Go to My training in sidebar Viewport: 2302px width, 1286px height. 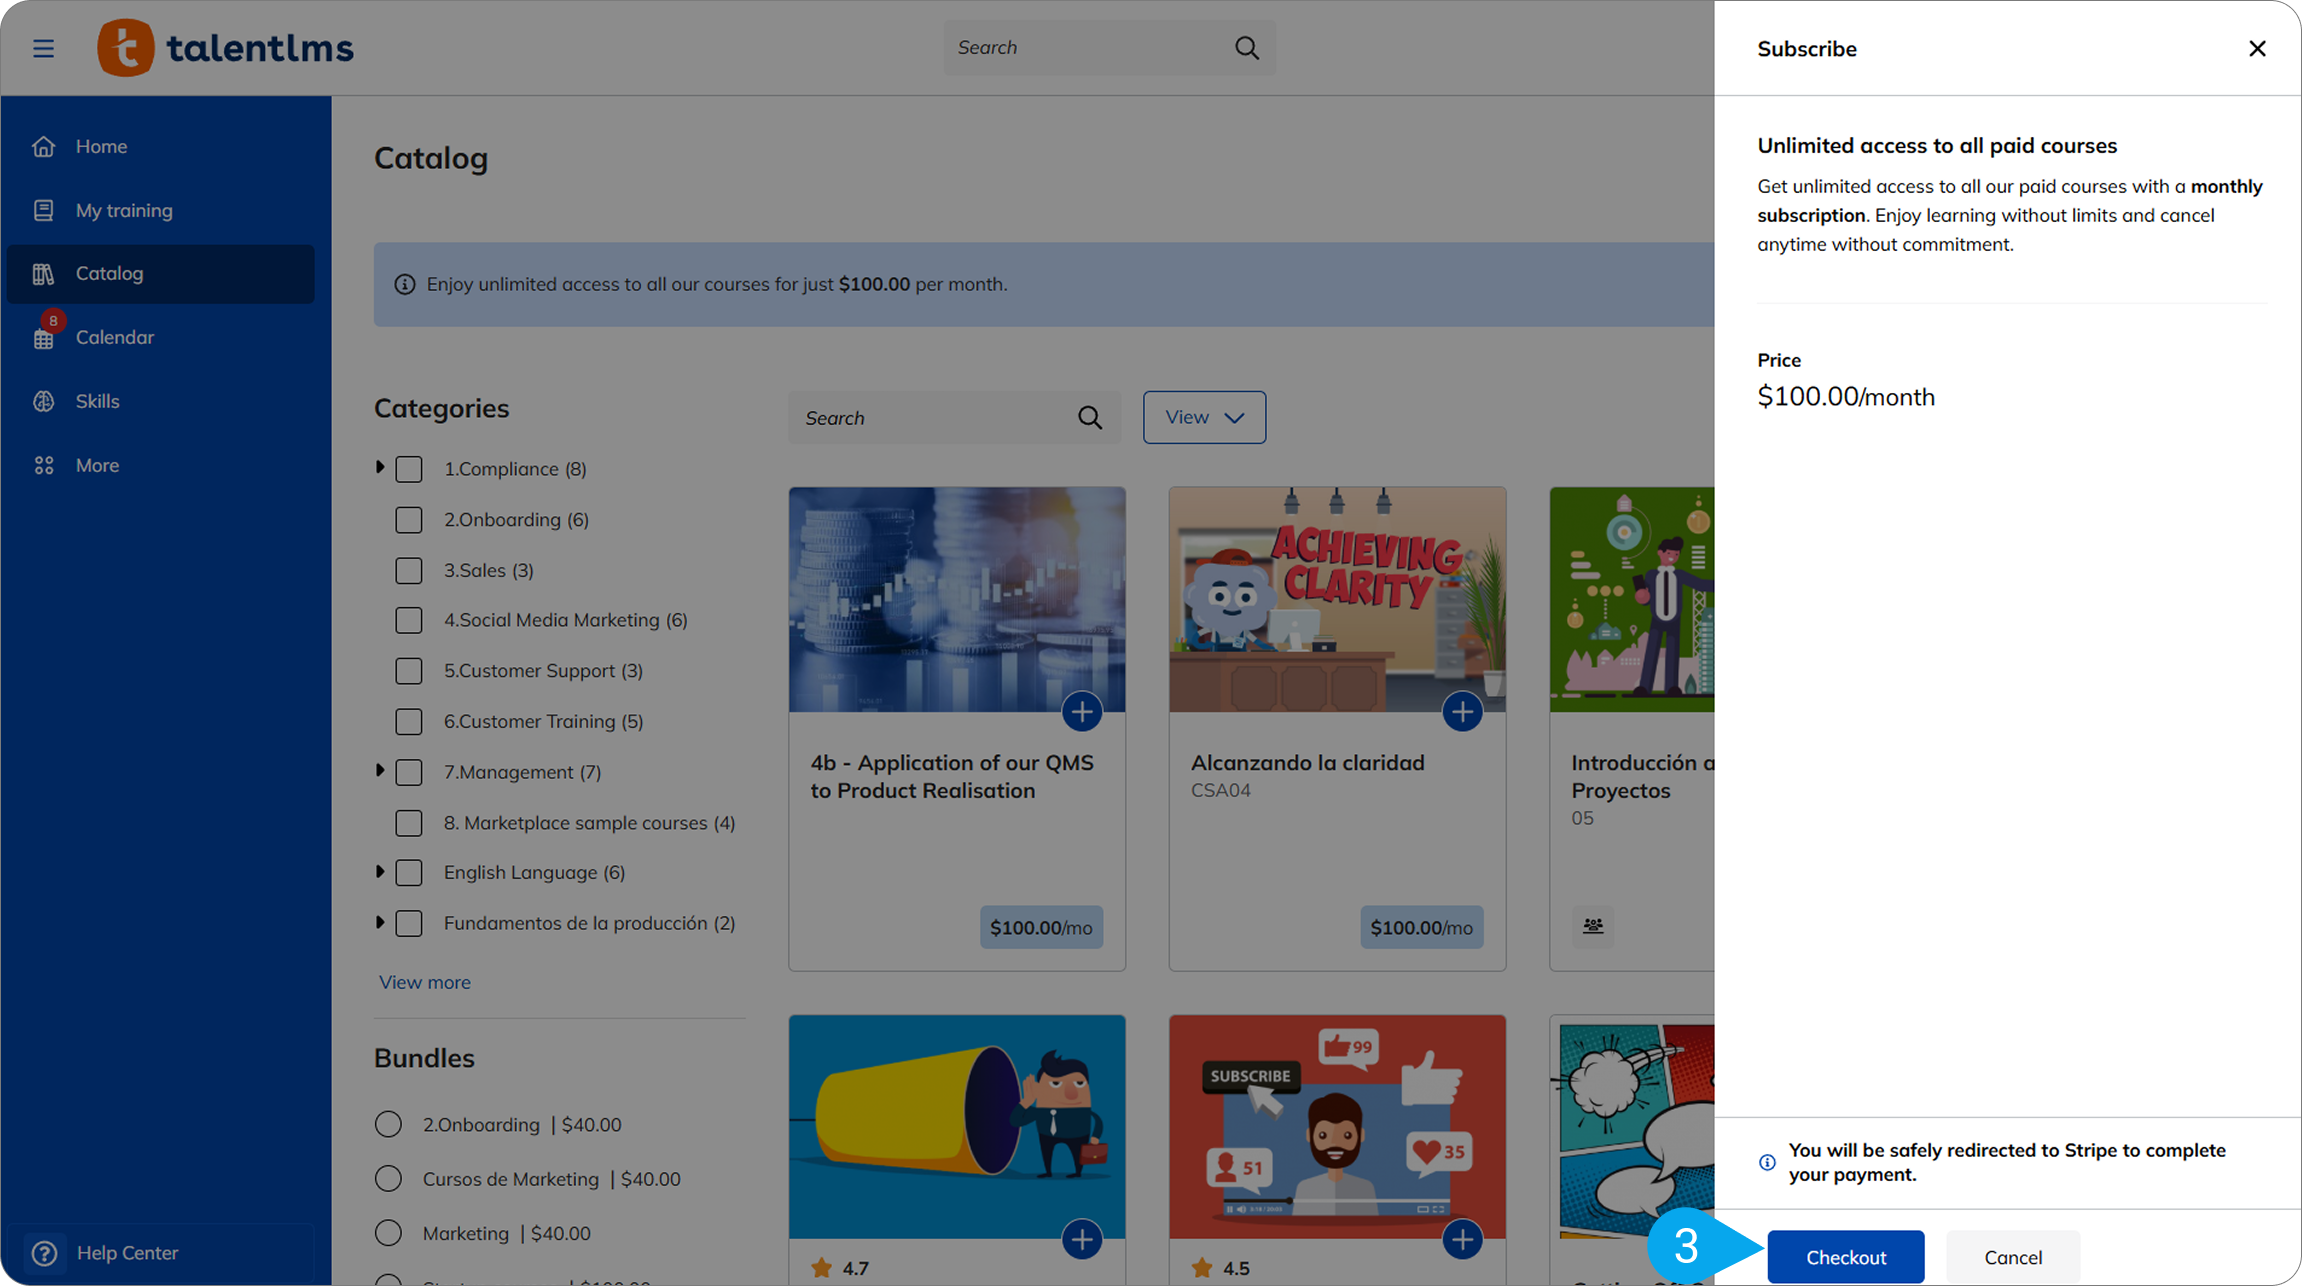(124, 211)
